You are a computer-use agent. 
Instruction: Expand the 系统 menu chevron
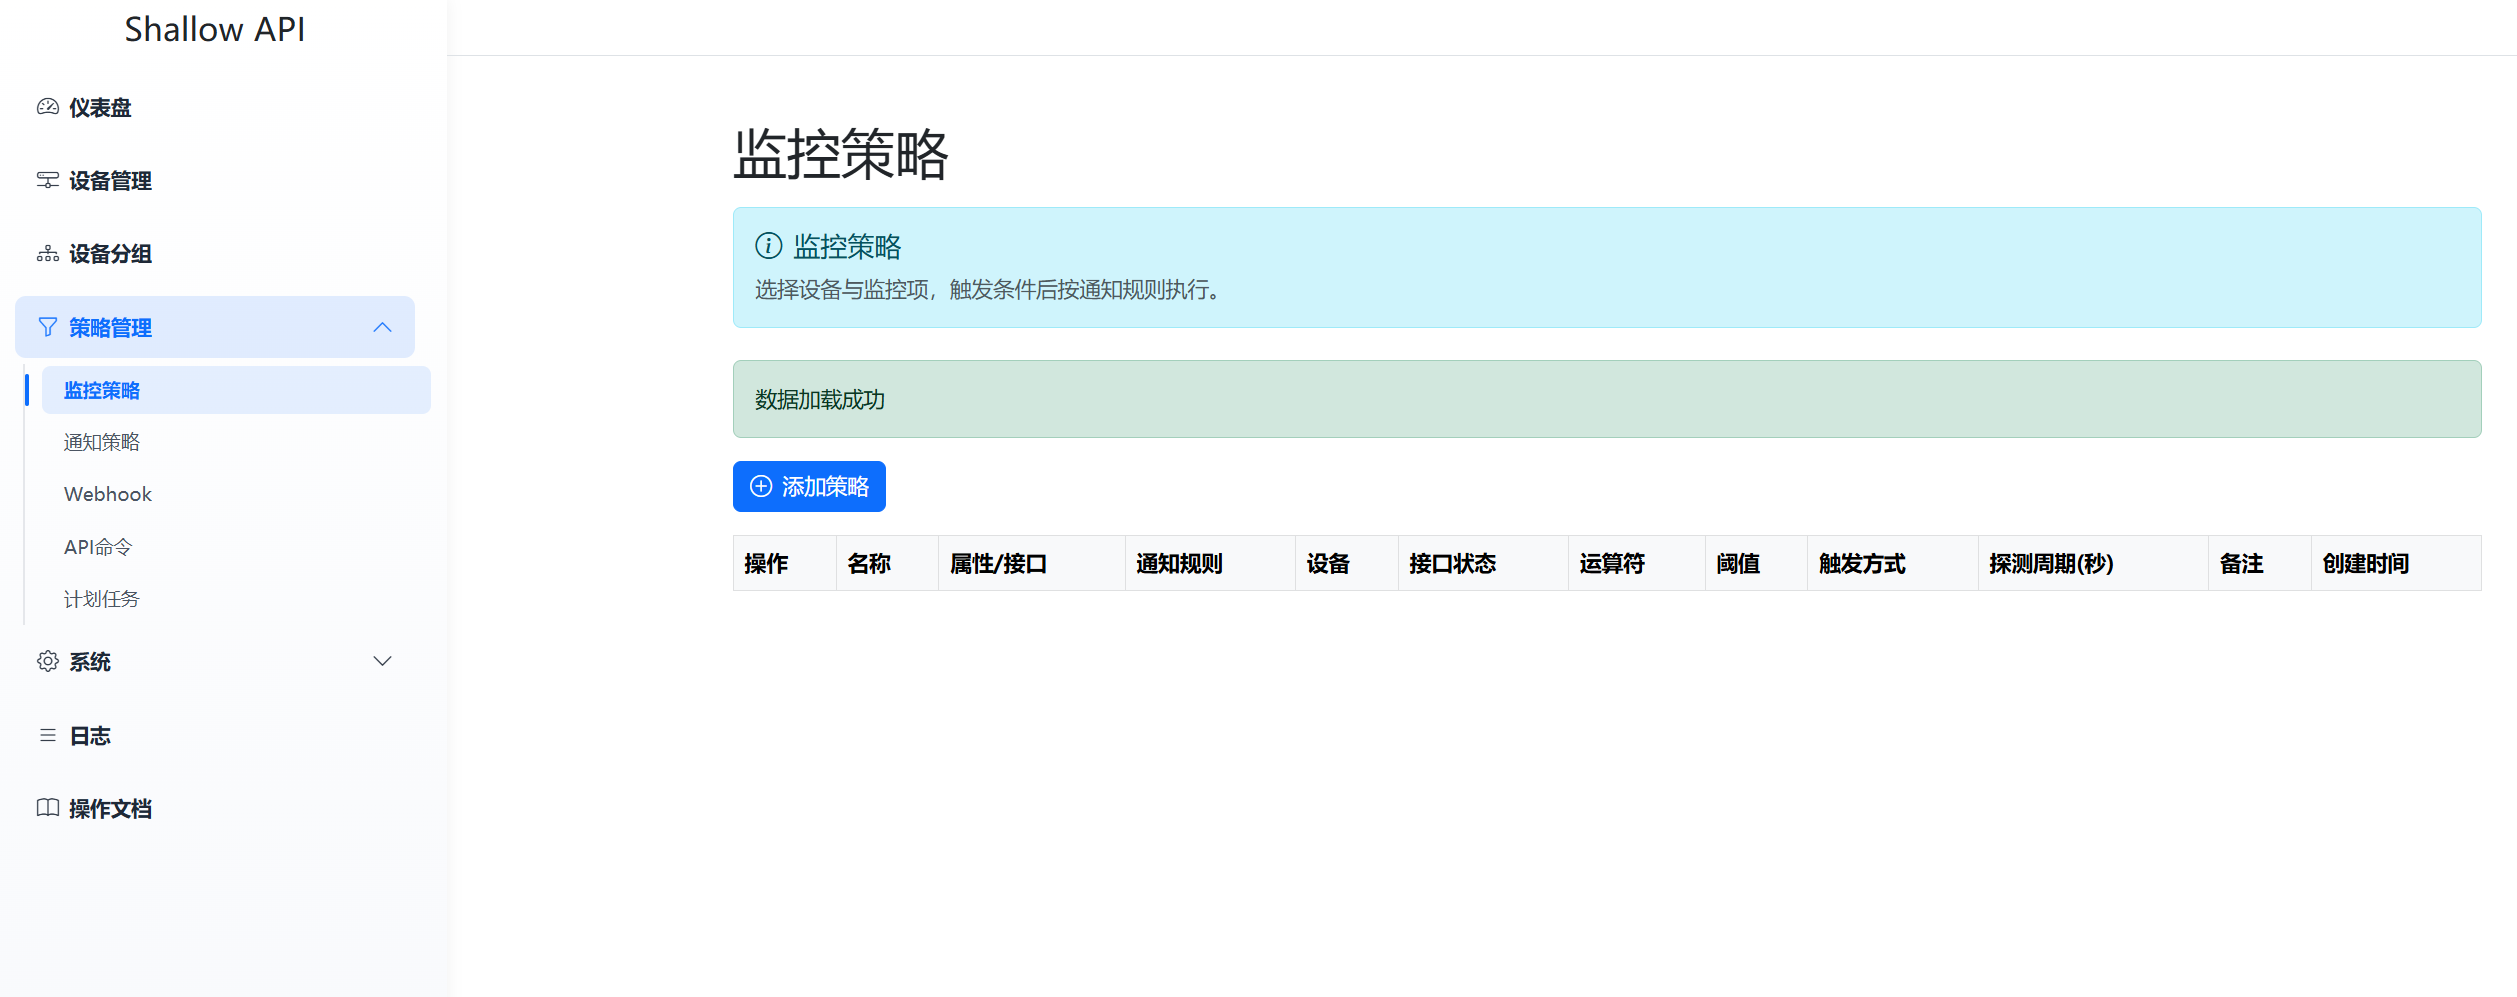382,661
